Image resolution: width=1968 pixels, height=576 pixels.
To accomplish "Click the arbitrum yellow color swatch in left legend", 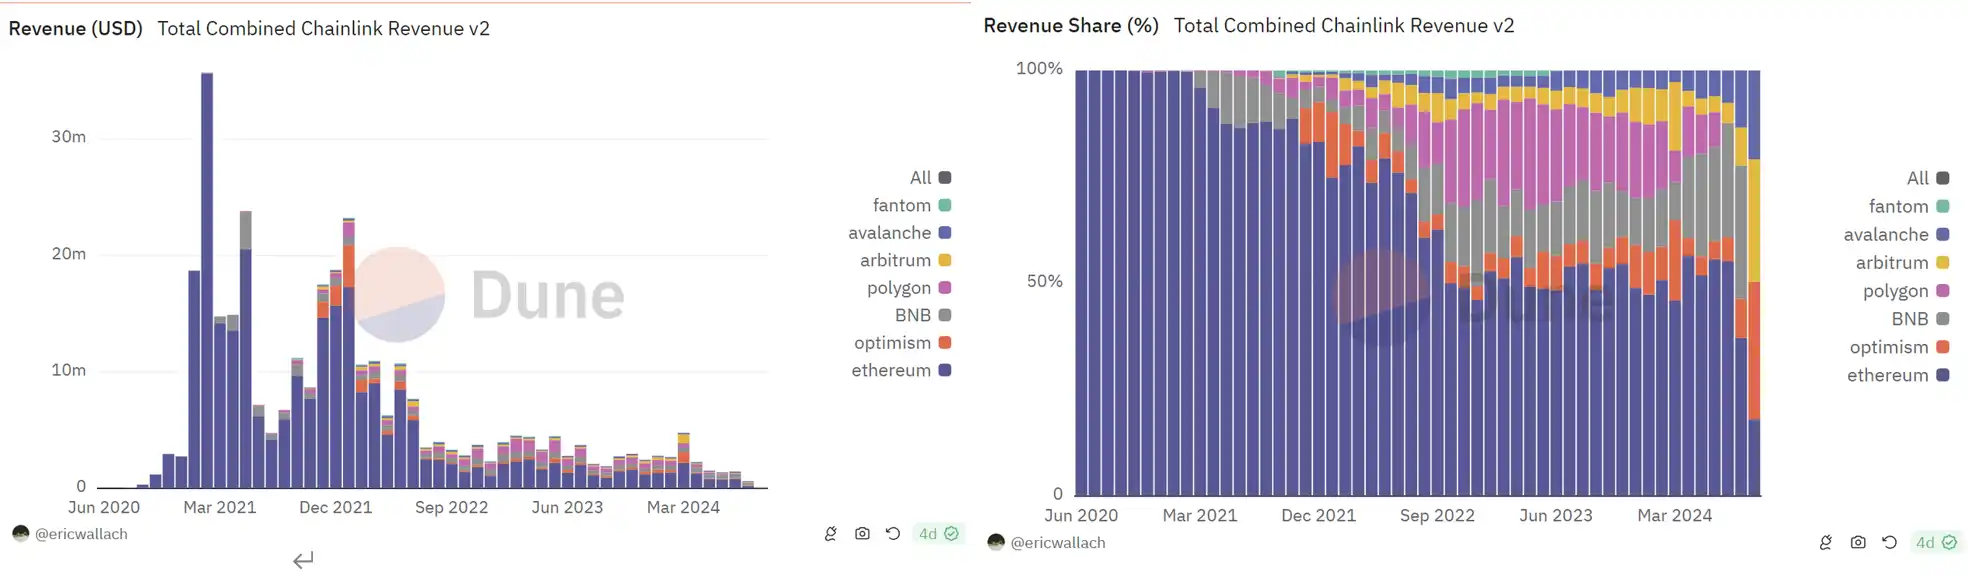I will (x=945, y=260).
